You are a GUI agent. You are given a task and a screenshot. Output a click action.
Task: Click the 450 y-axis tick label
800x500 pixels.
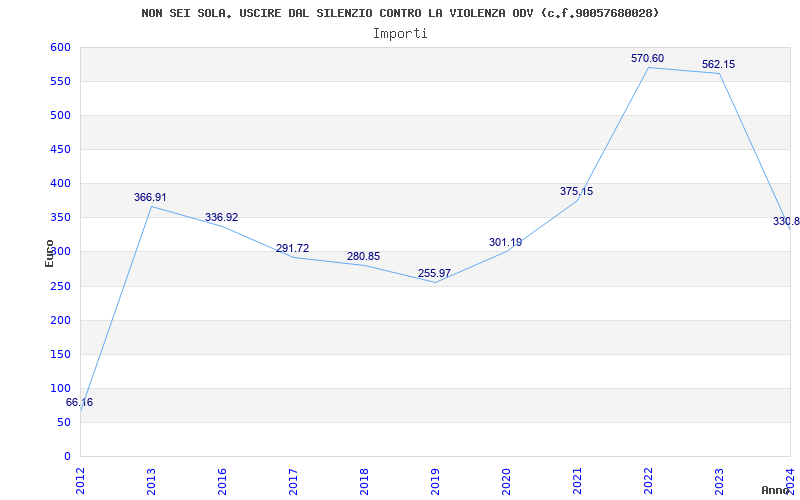60,149
